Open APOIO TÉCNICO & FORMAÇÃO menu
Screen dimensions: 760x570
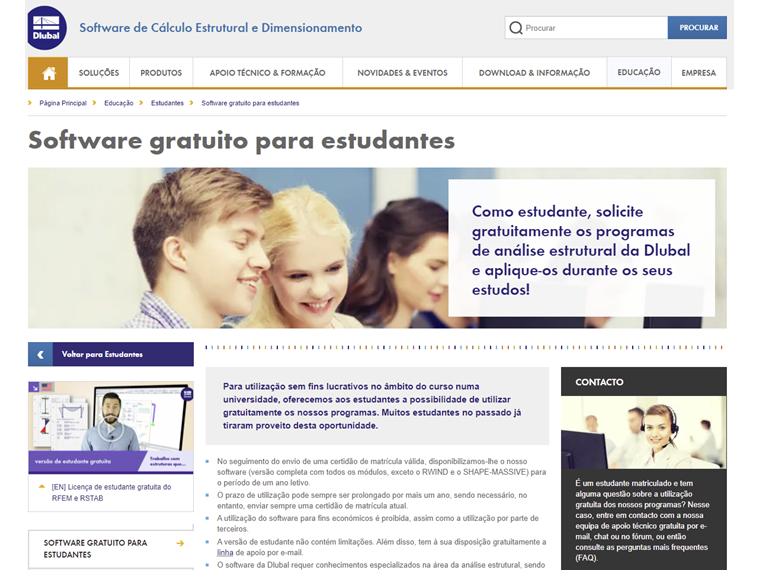[268, 73]
